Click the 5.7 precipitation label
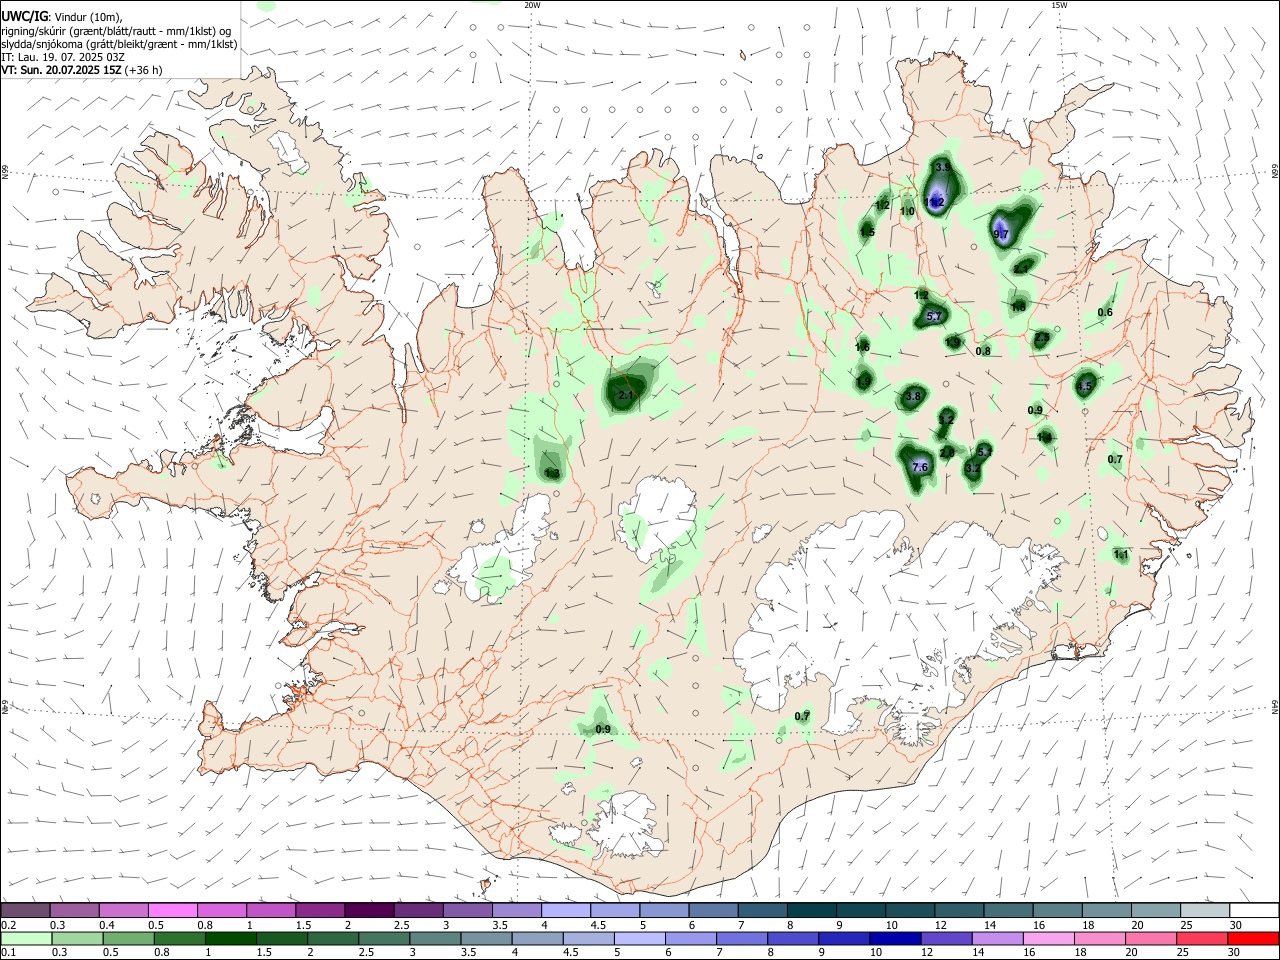 [935, 316]
